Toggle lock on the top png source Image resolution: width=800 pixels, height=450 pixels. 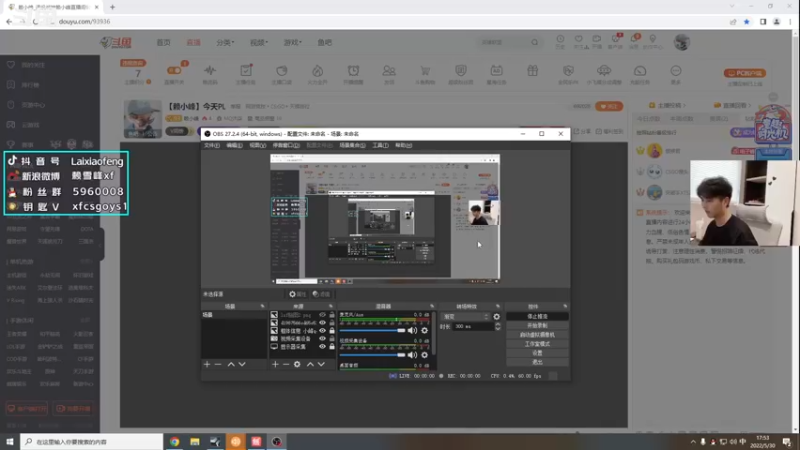point(332,315)
